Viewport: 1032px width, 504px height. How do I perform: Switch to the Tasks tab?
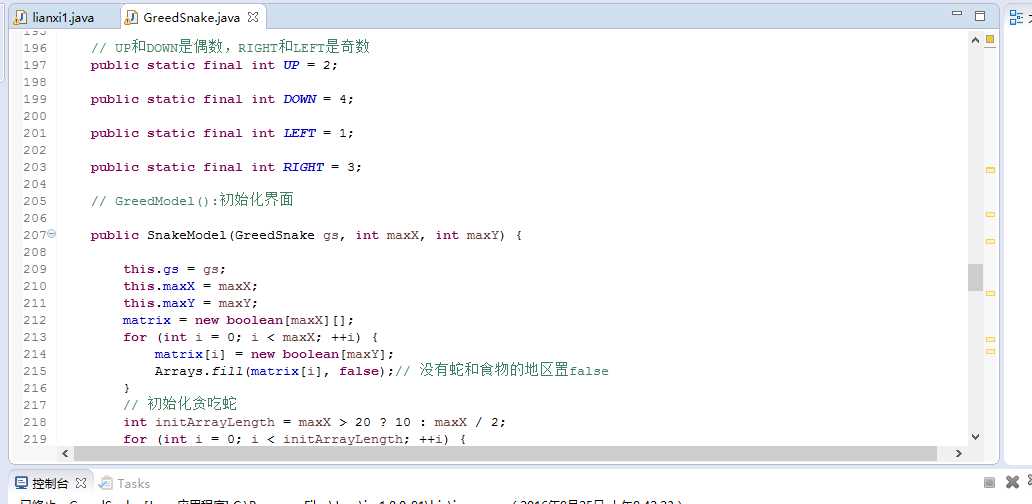coord(125,484)
